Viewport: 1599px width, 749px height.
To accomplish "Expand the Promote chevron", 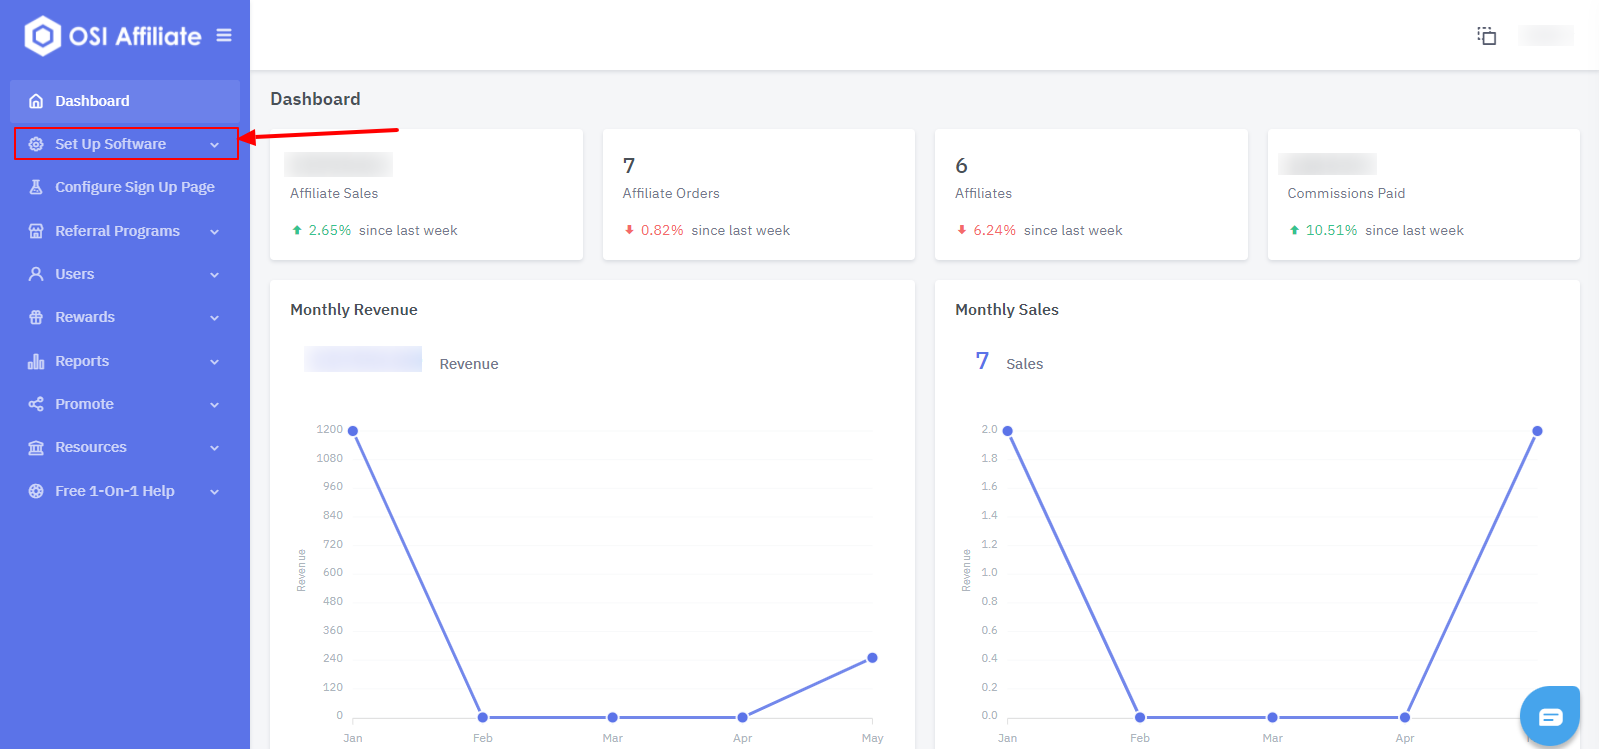I will point(214,405).
